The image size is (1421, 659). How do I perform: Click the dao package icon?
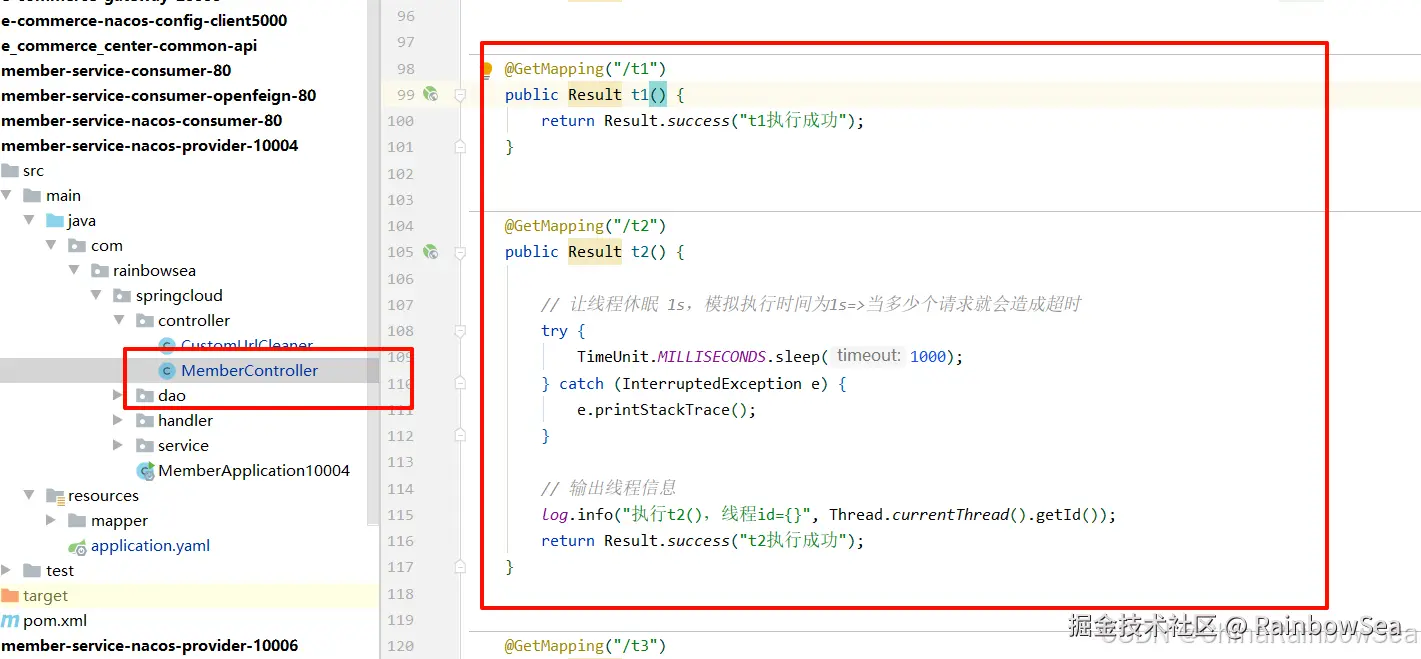click(145, 396)
